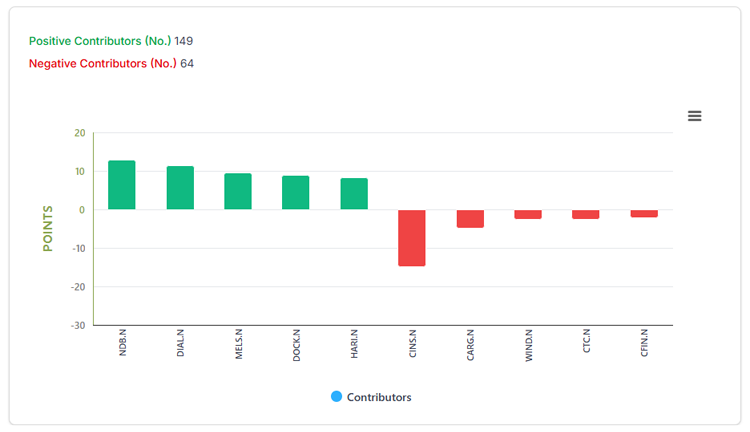Screen dimensions: 750x432
Task: Click the Negative Contributors (No.) label
Action: click(x=102, y=64)
